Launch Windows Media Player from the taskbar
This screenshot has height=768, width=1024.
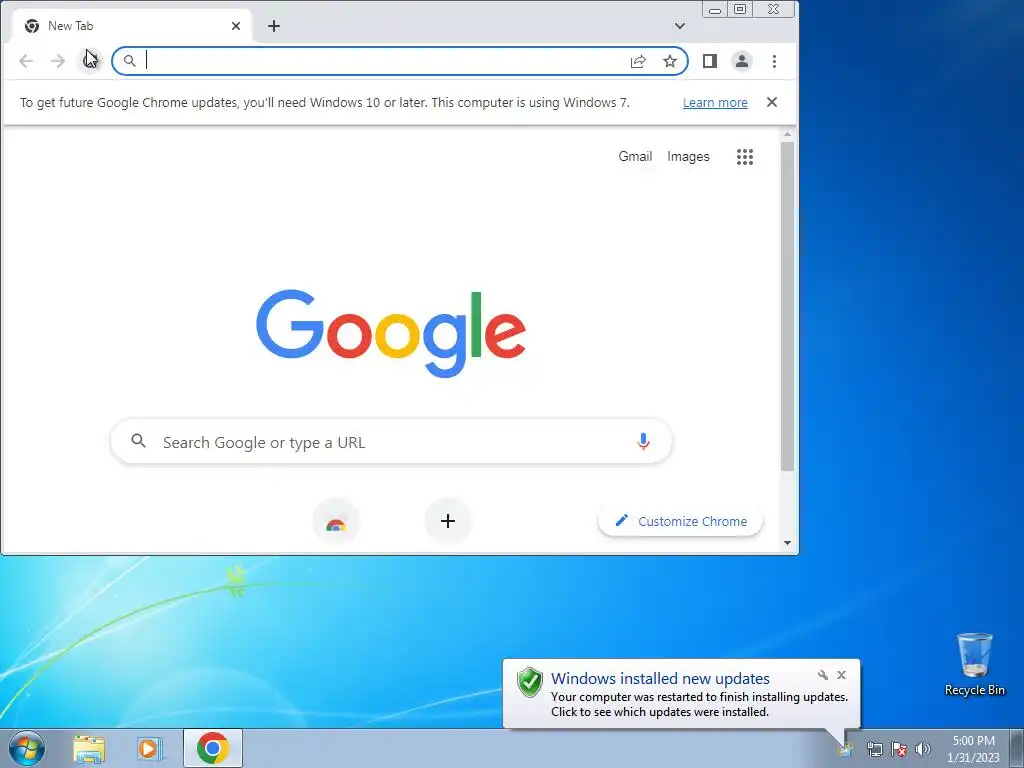(x=150, y=748)
